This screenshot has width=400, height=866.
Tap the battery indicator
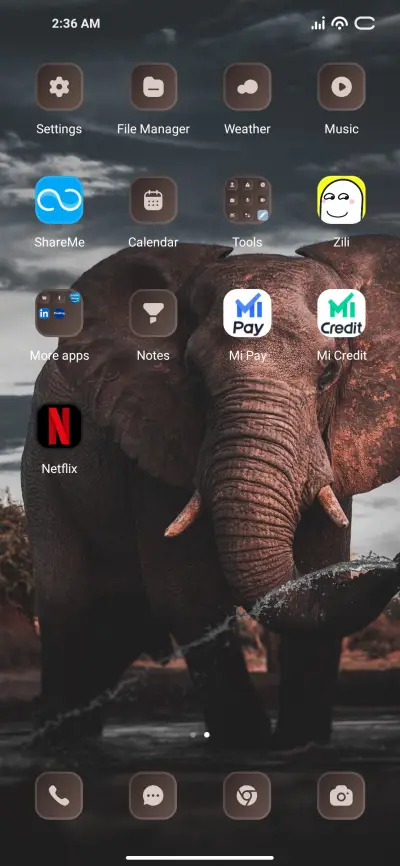(365, 23)
